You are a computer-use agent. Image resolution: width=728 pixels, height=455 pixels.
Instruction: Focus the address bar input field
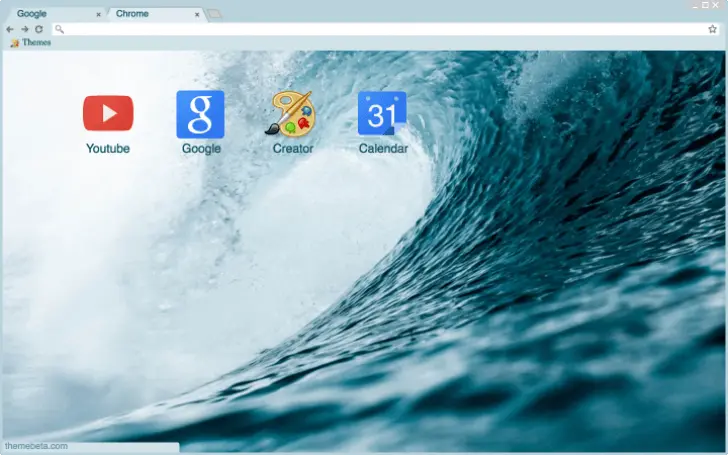pyautogui.click(x=380, y=29)
